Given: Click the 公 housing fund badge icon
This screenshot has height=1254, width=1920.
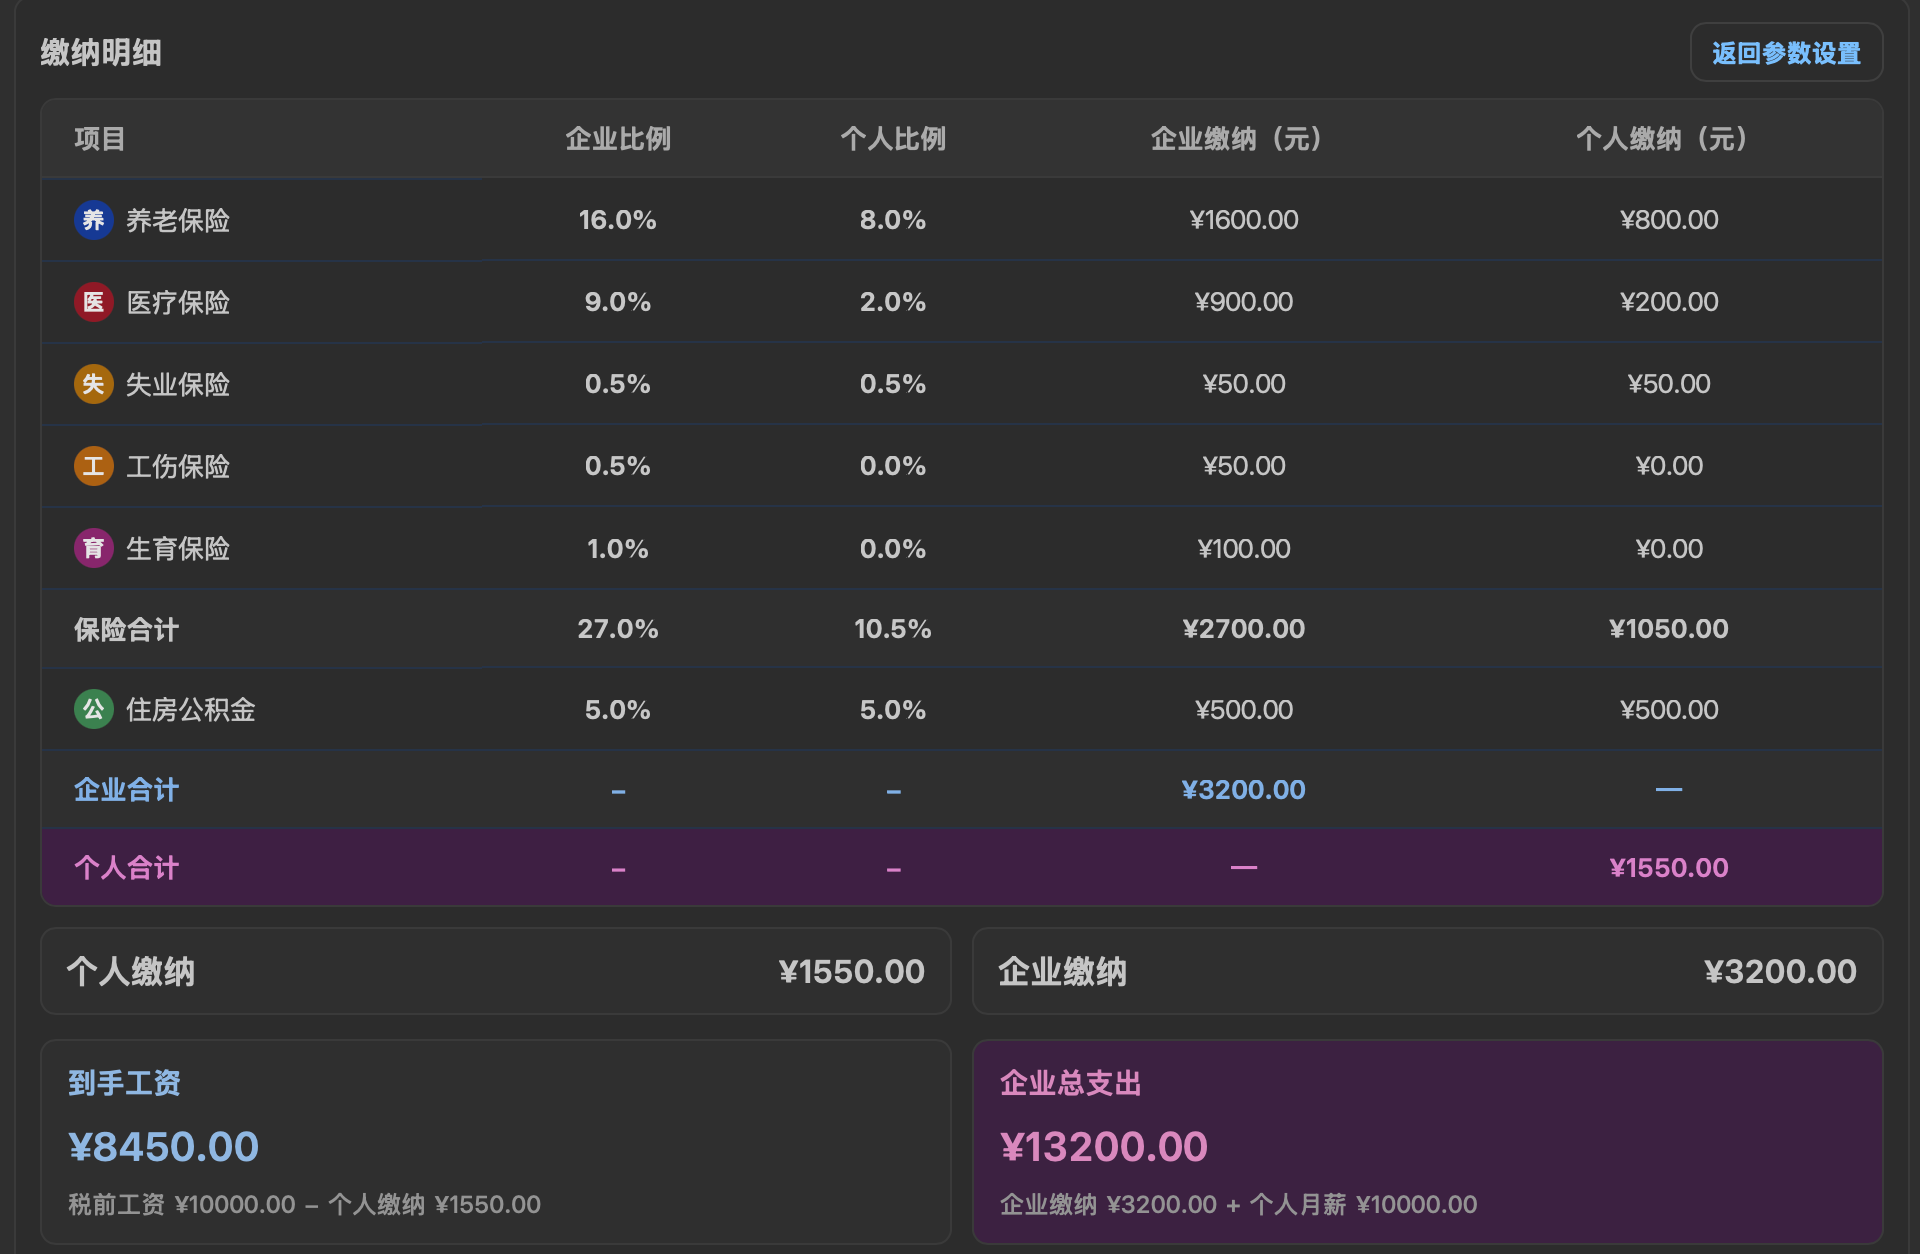Looking at the screenshot, I should click(93, 709).
